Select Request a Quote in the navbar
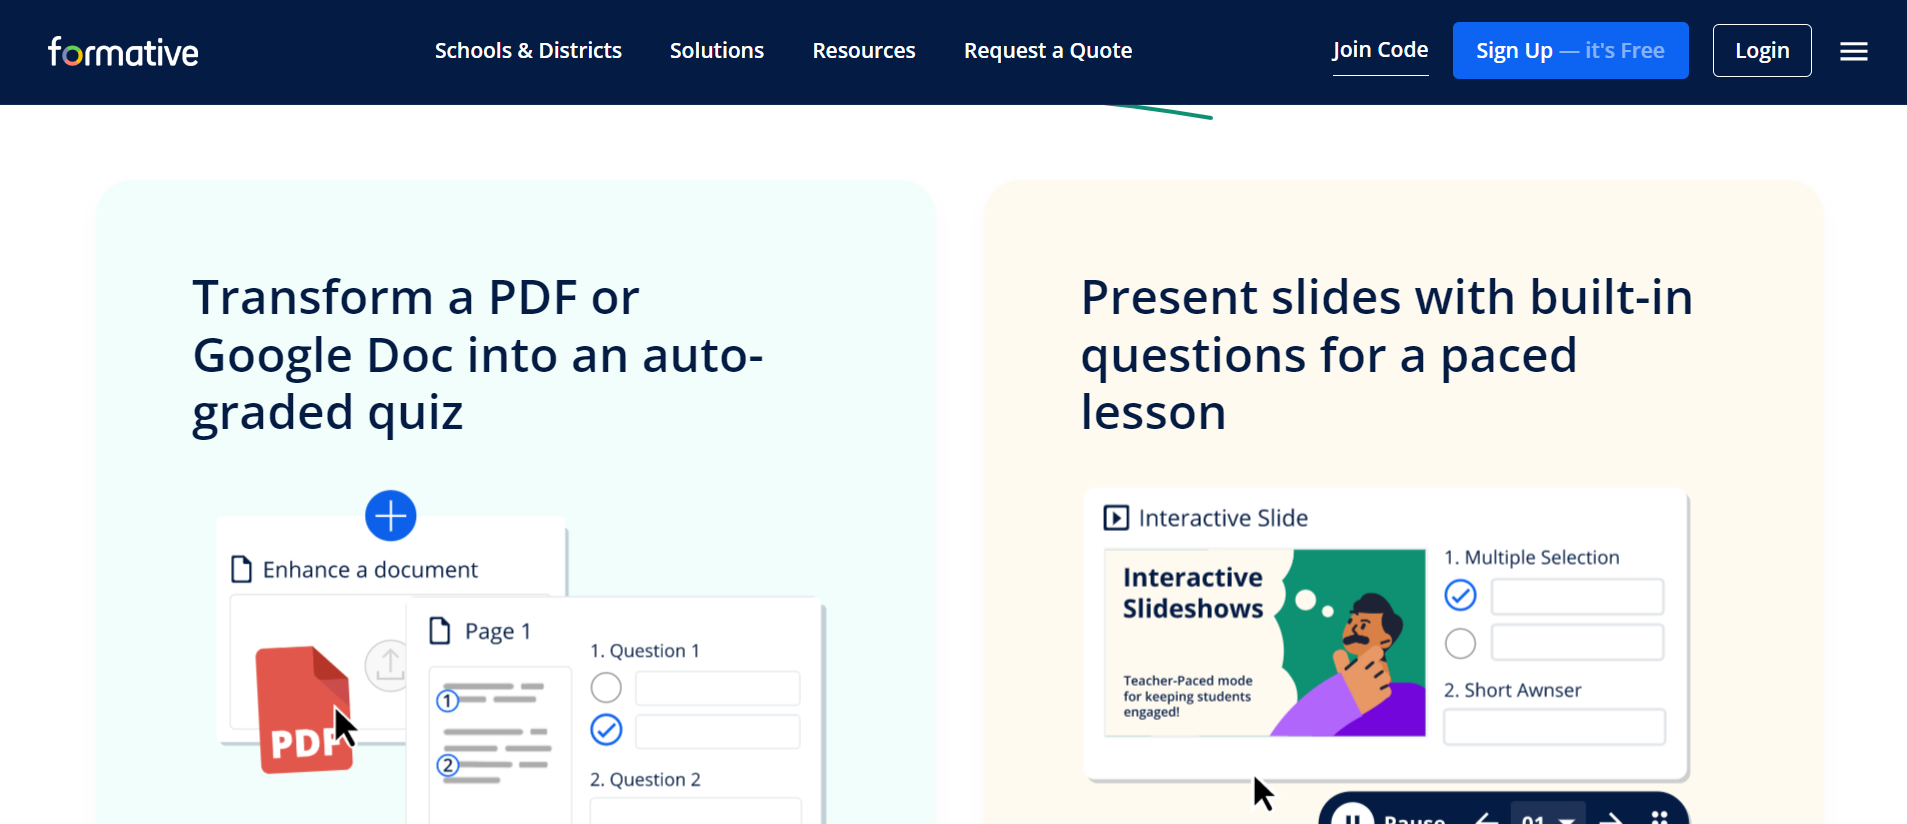This screenshot has width=1907, height=824. [1047, 50]
